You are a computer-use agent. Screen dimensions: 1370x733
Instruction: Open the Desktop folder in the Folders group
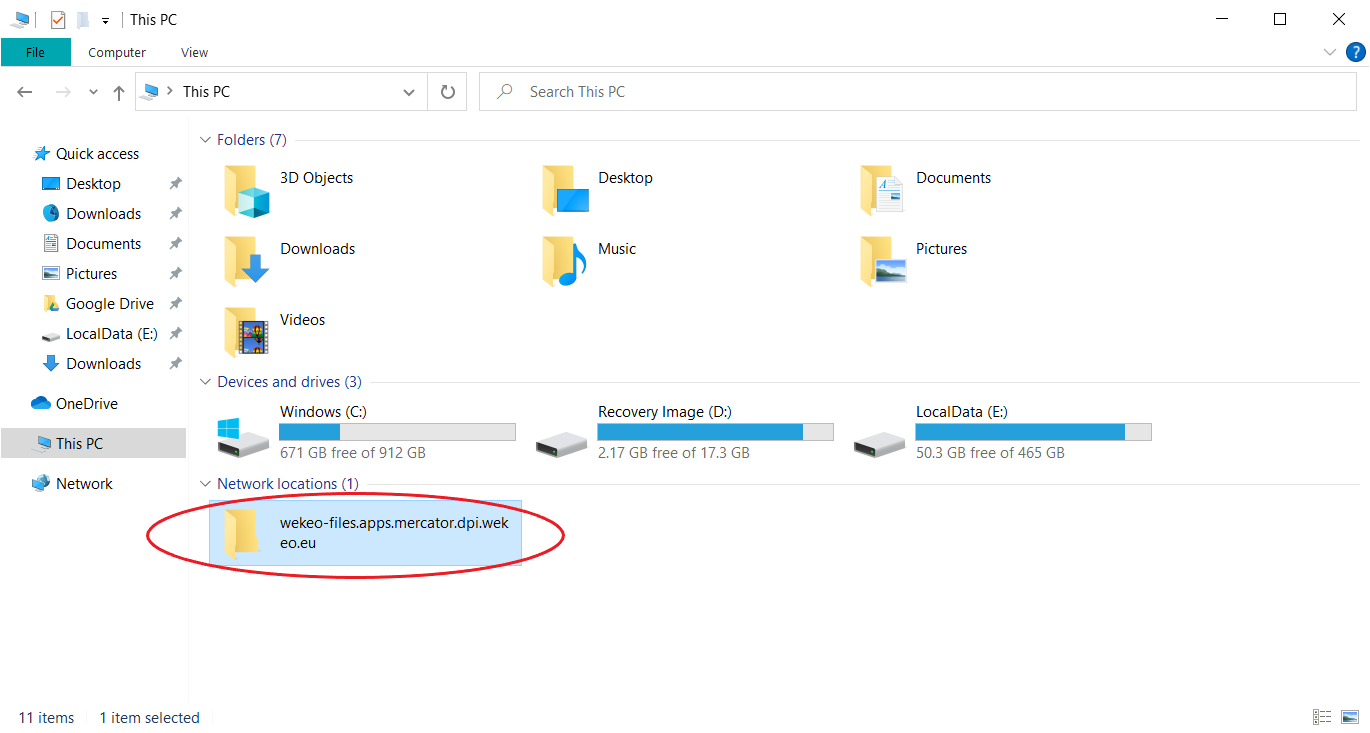pos(565,191)
